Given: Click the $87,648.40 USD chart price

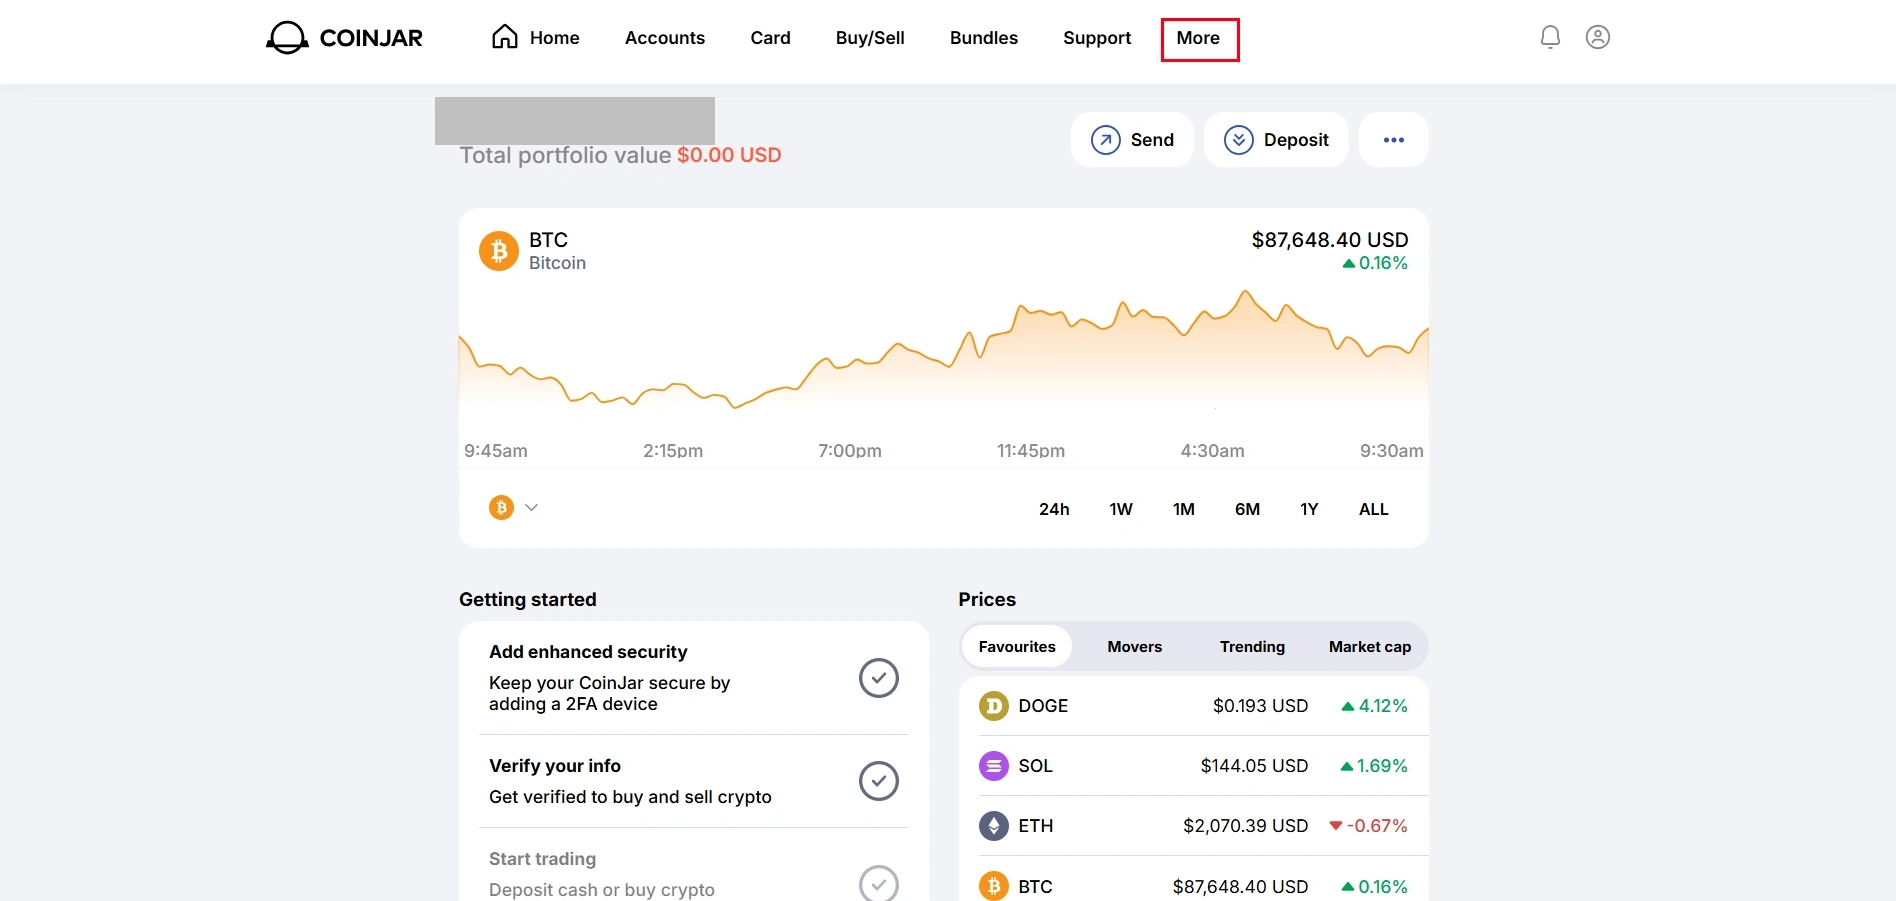Looking at the screenshot, I should coord(1330,240).
